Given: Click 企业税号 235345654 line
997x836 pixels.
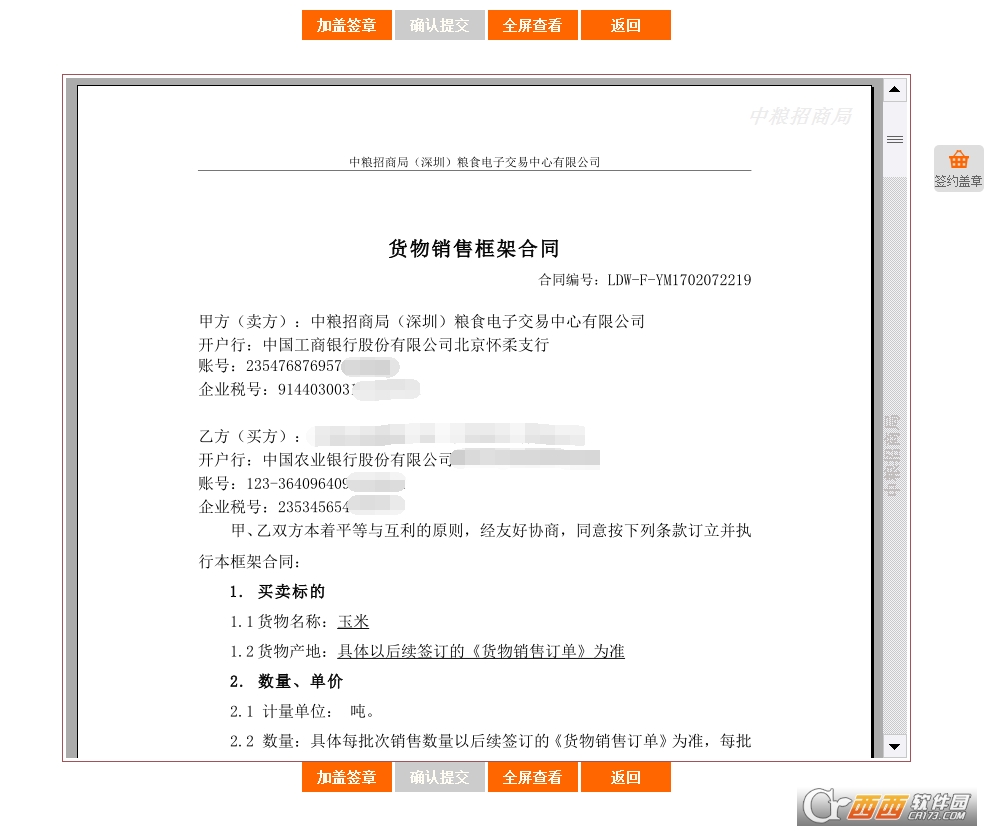Looking at the screenshot, I should (x=301, y=507).
